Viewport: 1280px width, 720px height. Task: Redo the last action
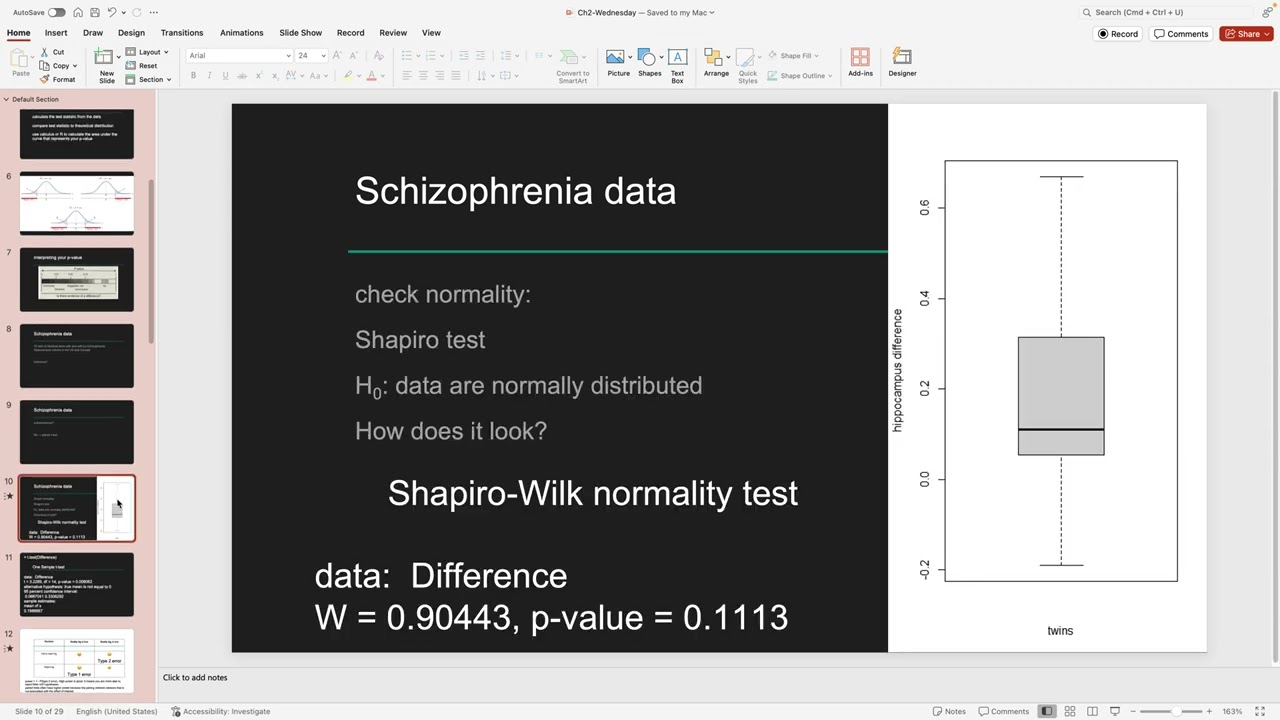click(x=136, y=13)
